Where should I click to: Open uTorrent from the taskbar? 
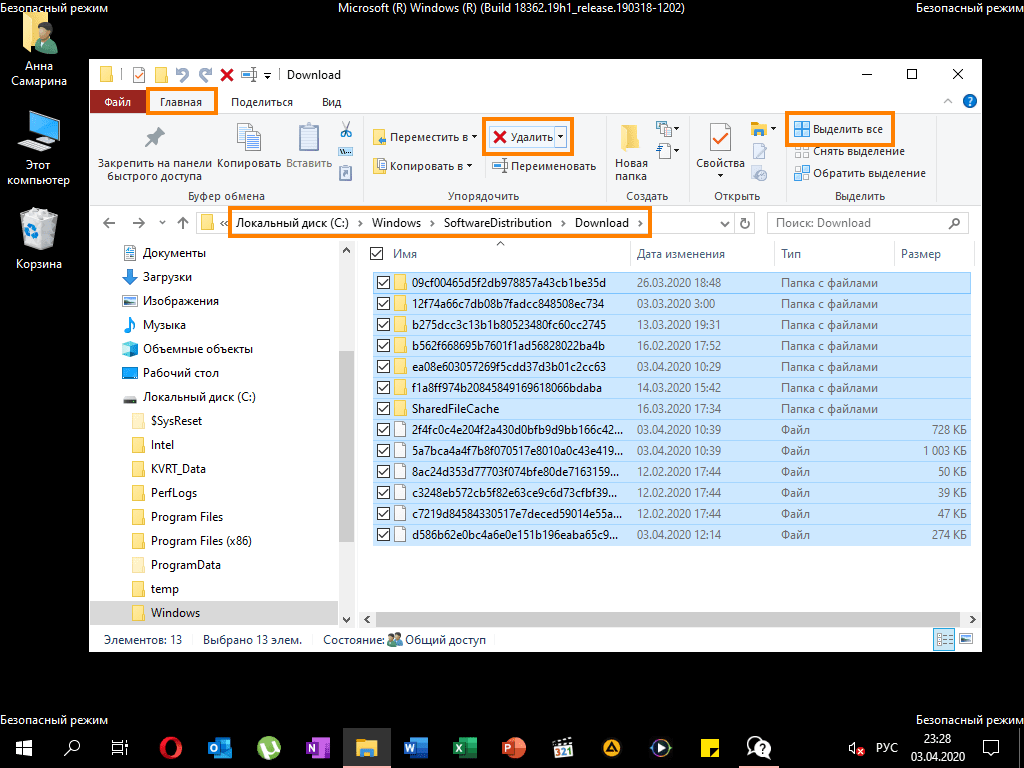[269, 748]
